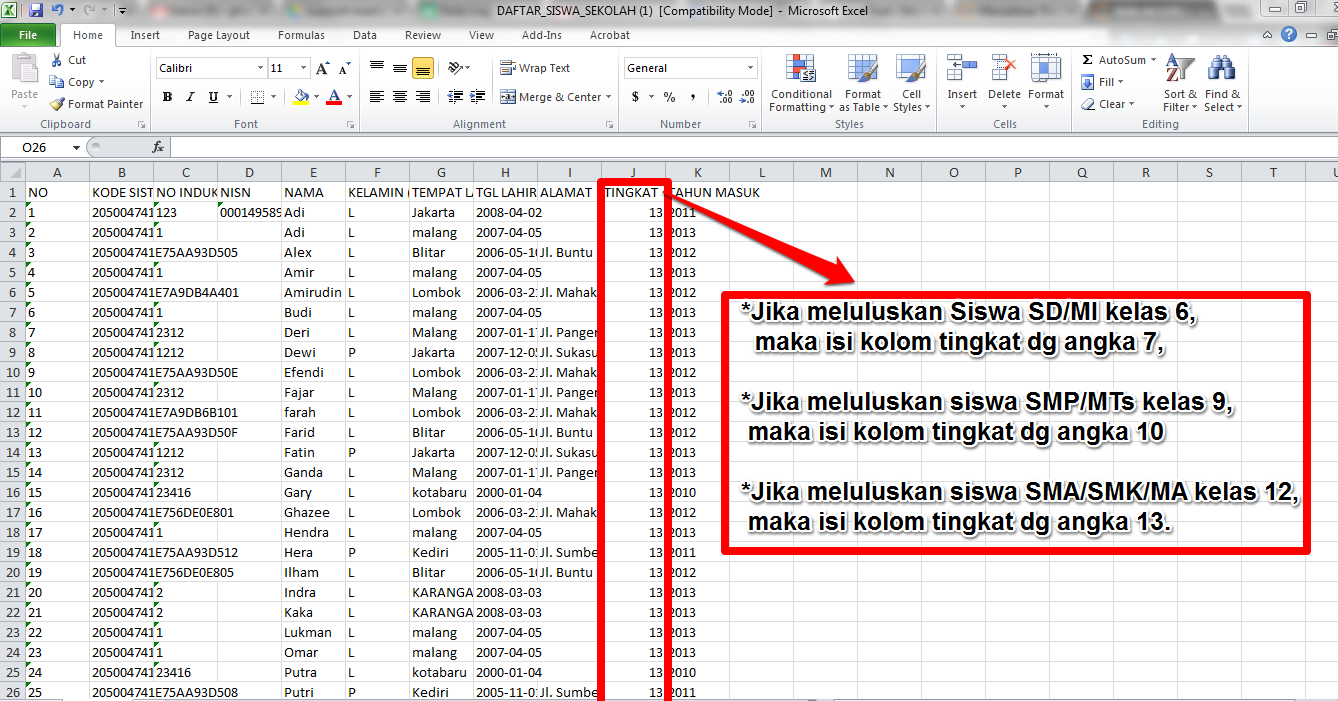Open Excel Help question mark icon

pyautogui.click(x=1290, y=35)
